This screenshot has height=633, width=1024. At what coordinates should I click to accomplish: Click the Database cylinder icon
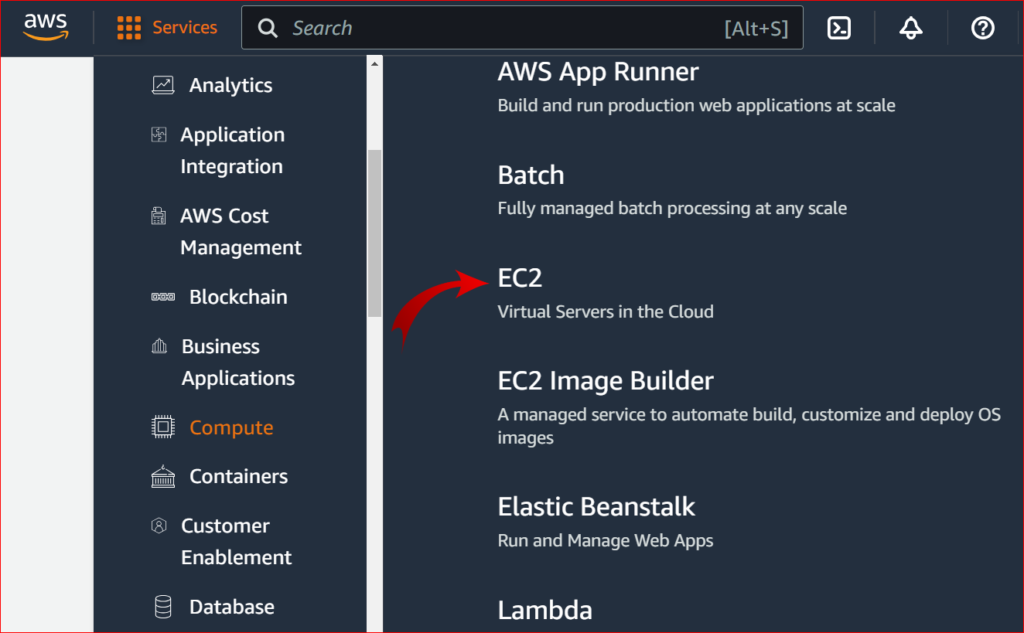coord(163,606)
